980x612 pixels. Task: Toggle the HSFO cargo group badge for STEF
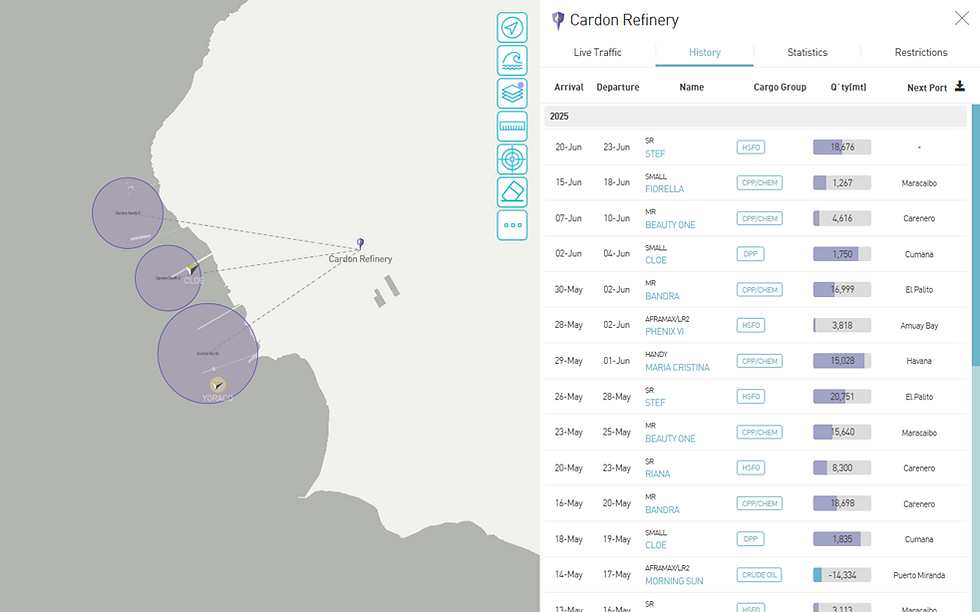(750, 146)
